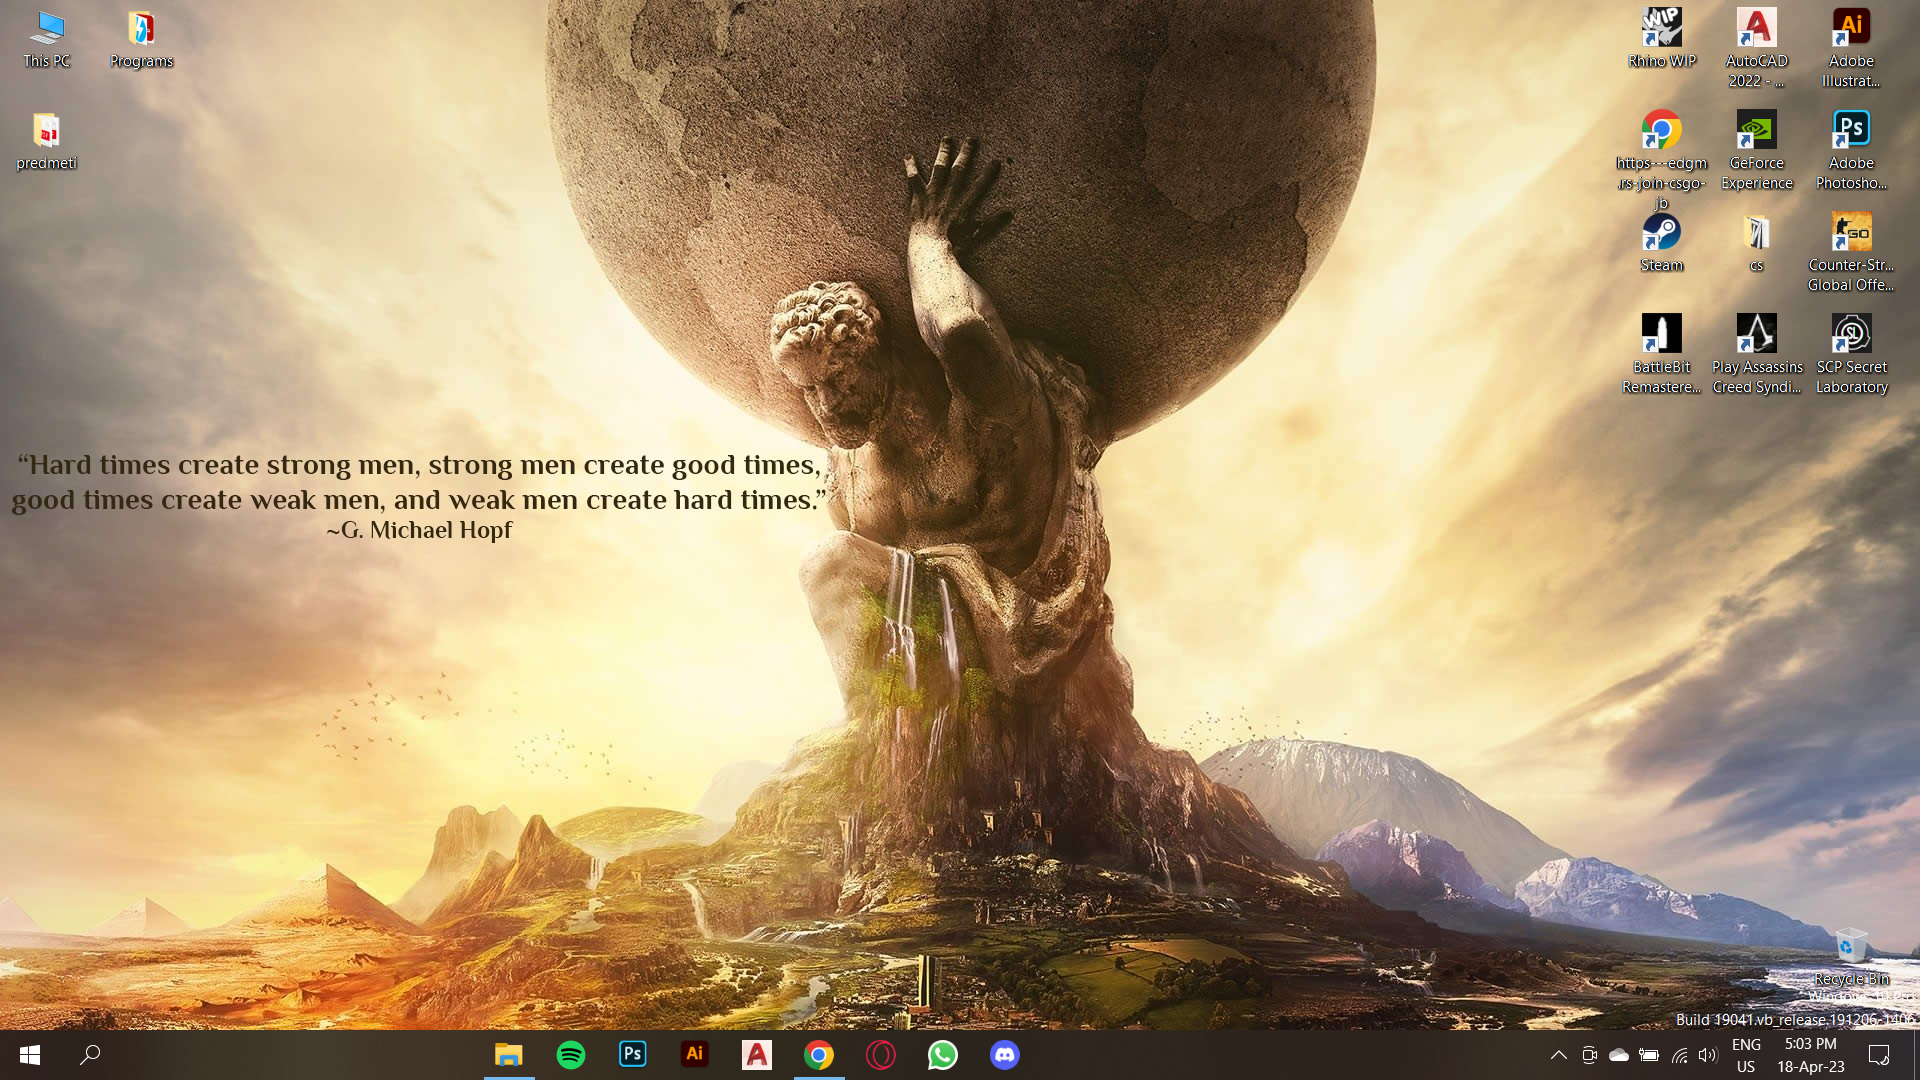Open the notification Action Center

tap(1879, 1055)
